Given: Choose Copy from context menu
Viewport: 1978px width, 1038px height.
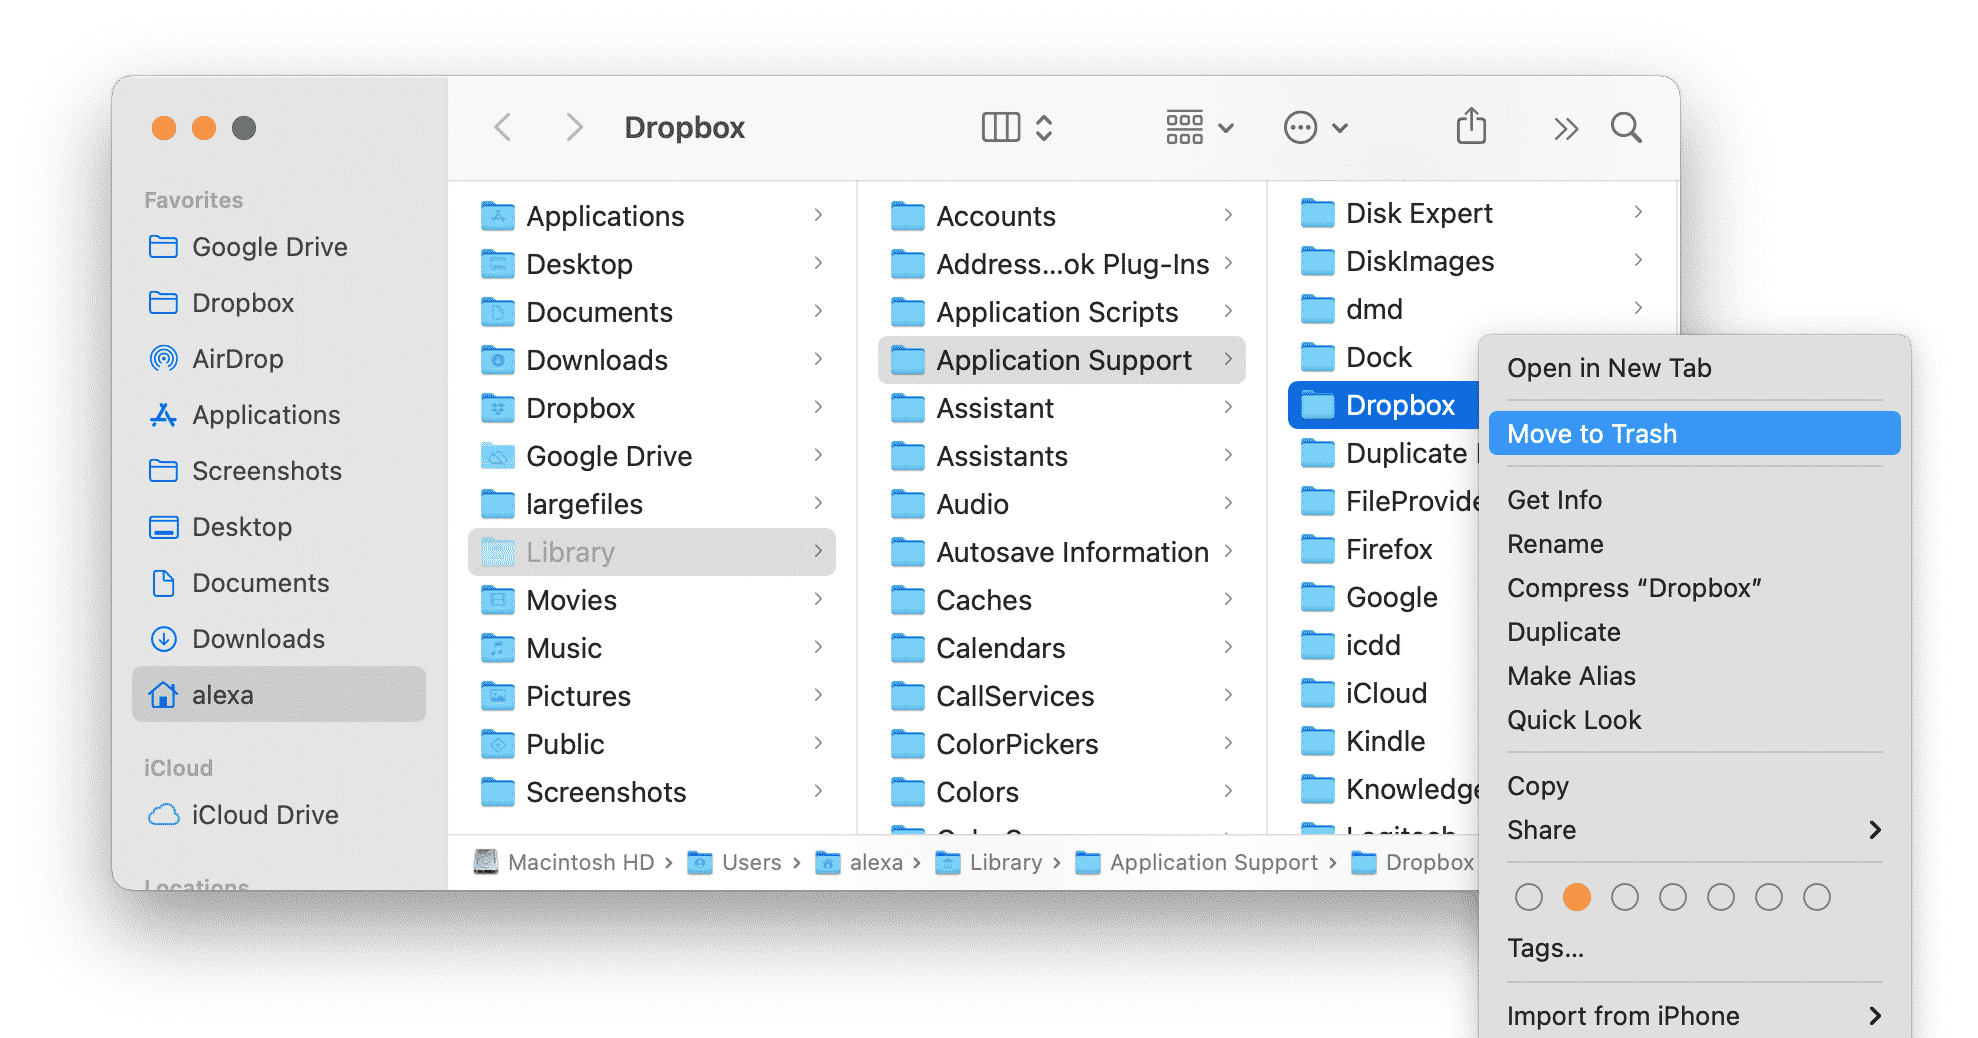Looking at the screenshot, I should click(1694, 786).
